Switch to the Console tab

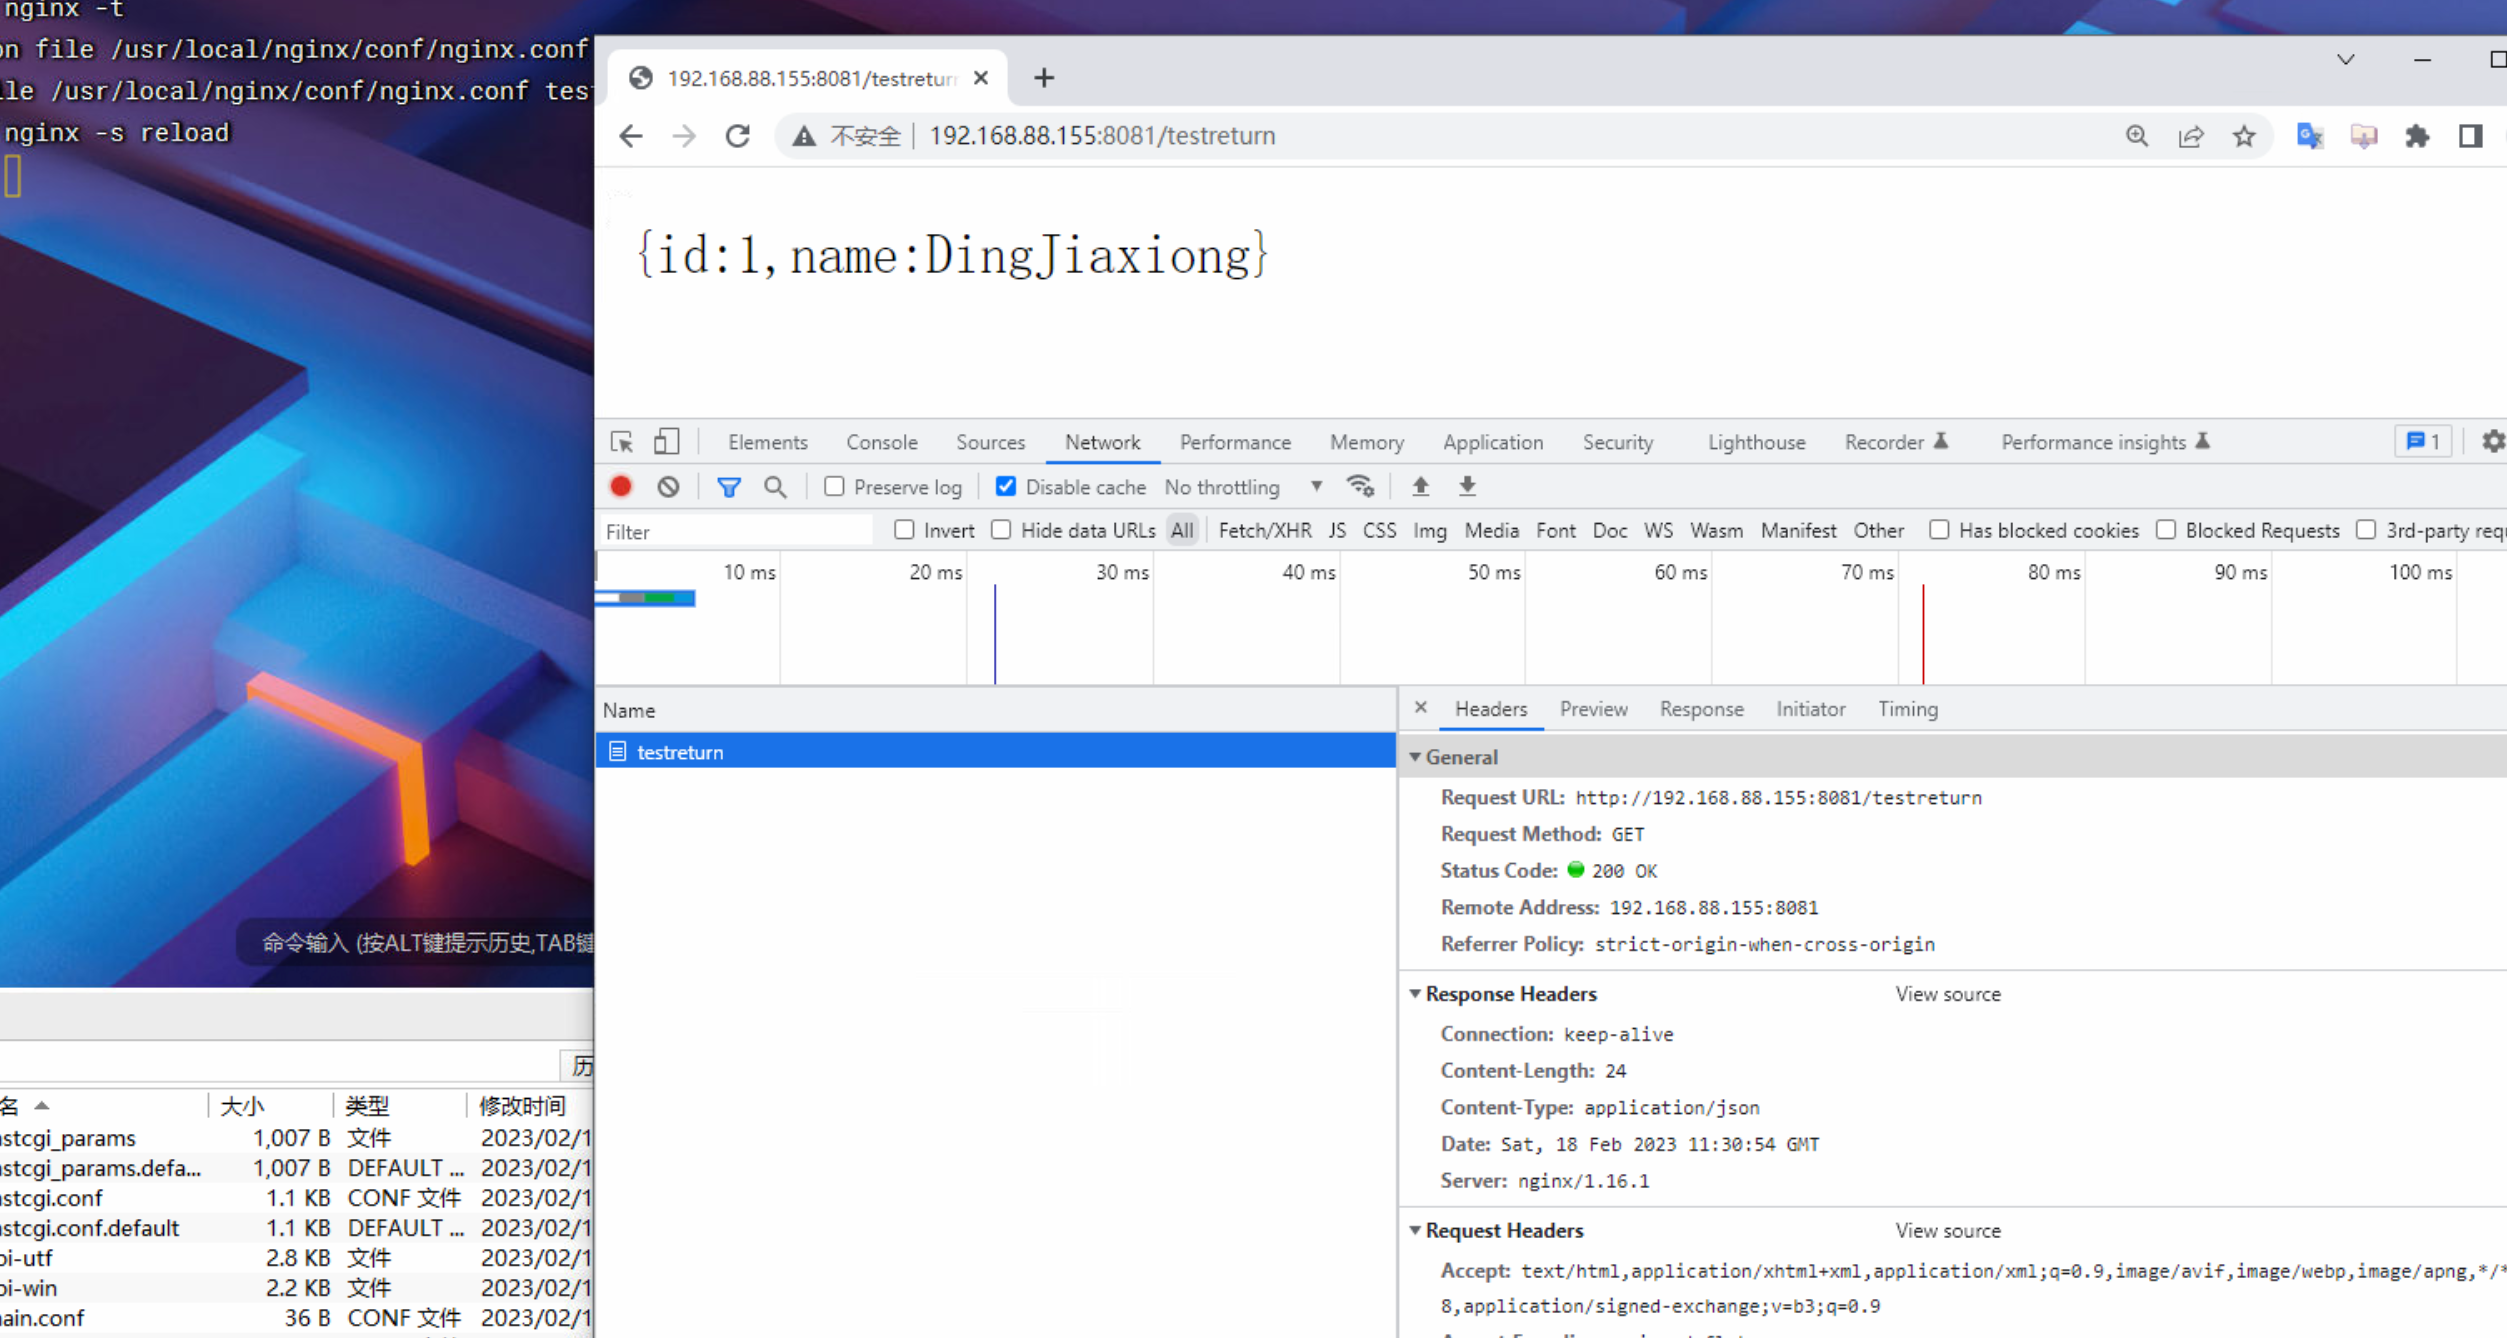tap(881, 442)
